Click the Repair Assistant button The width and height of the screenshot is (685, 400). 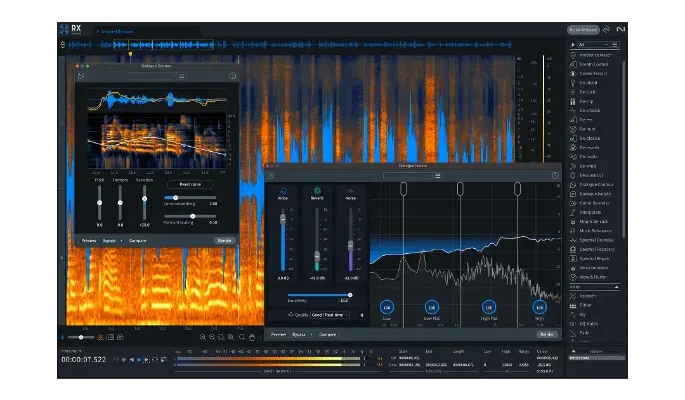tap(582, 30)
